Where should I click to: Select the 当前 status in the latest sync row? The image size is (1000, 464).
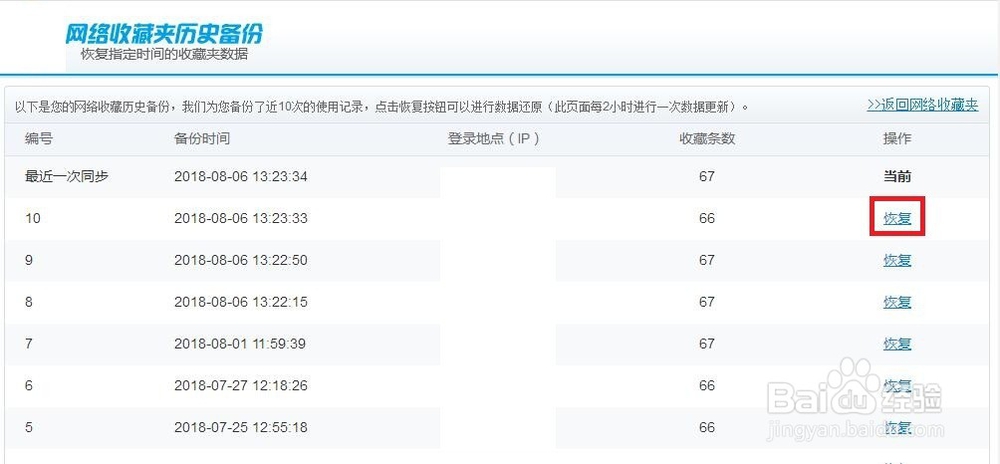(x=897, y=177)
